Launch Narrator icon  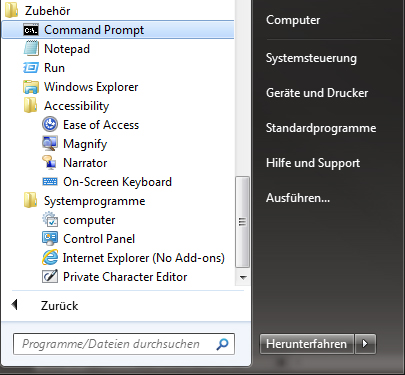click(x=50, y=163)
